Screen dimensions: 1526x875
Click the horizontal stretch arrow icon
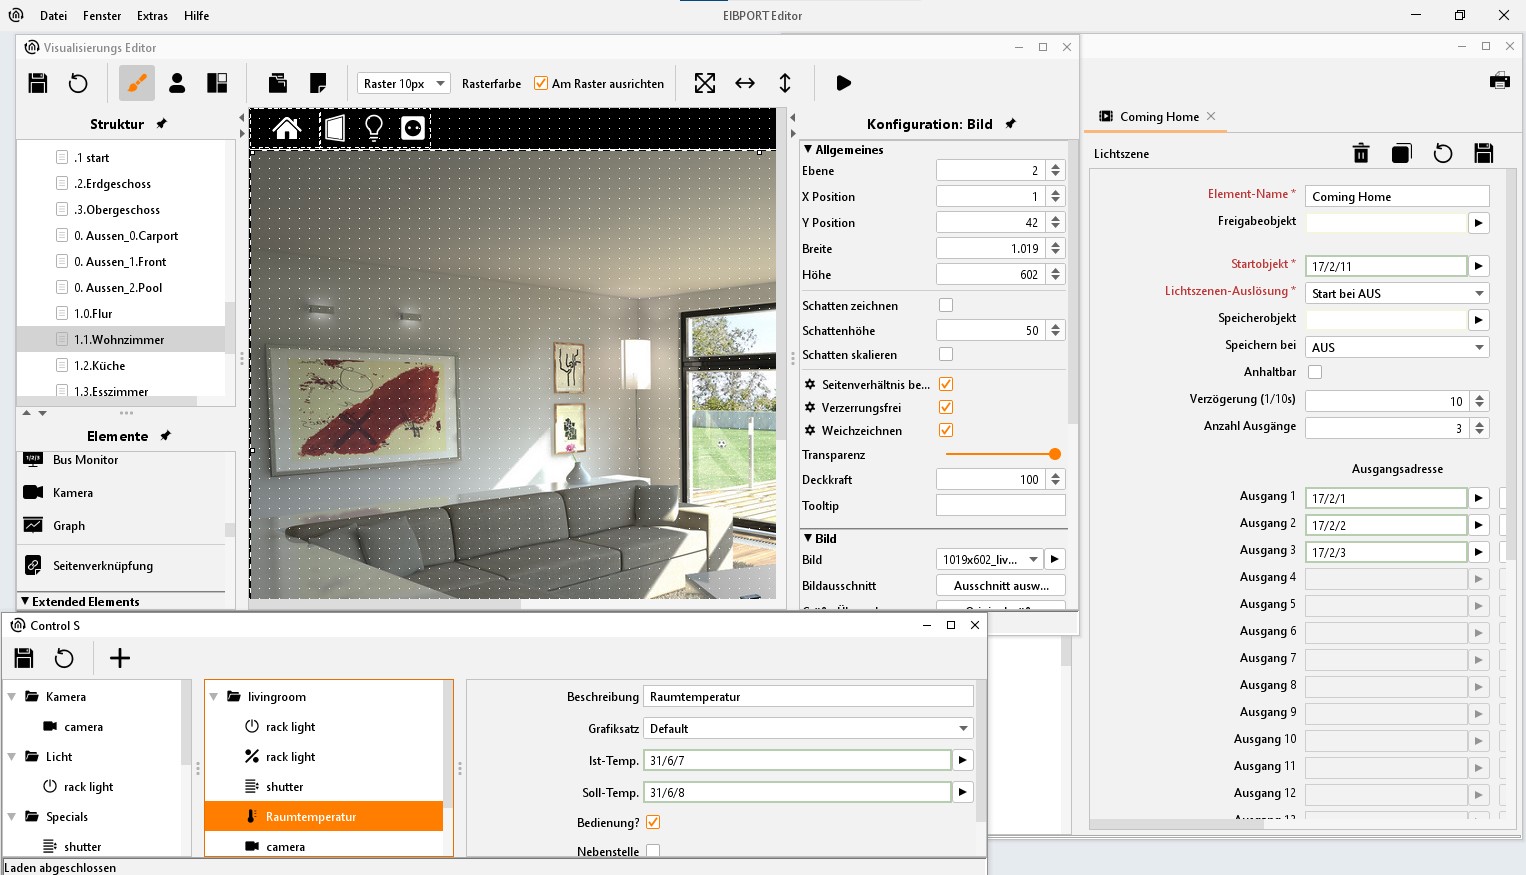[745, 83]
